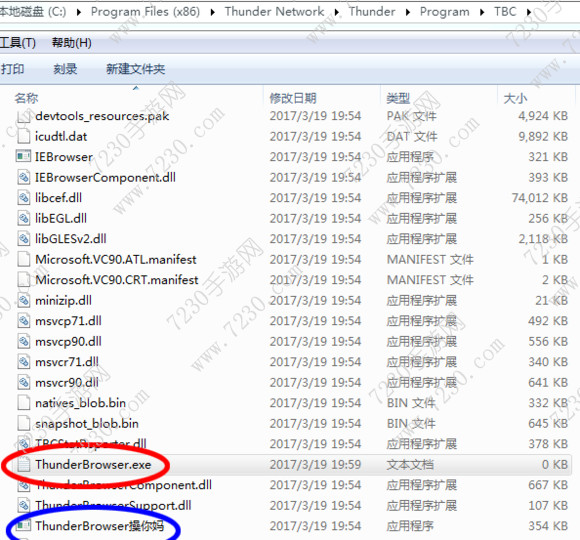The height and width of the screenshot is (540, 580).
Task: Click the msvcp71.dll file icon
Action: point(24,321)
